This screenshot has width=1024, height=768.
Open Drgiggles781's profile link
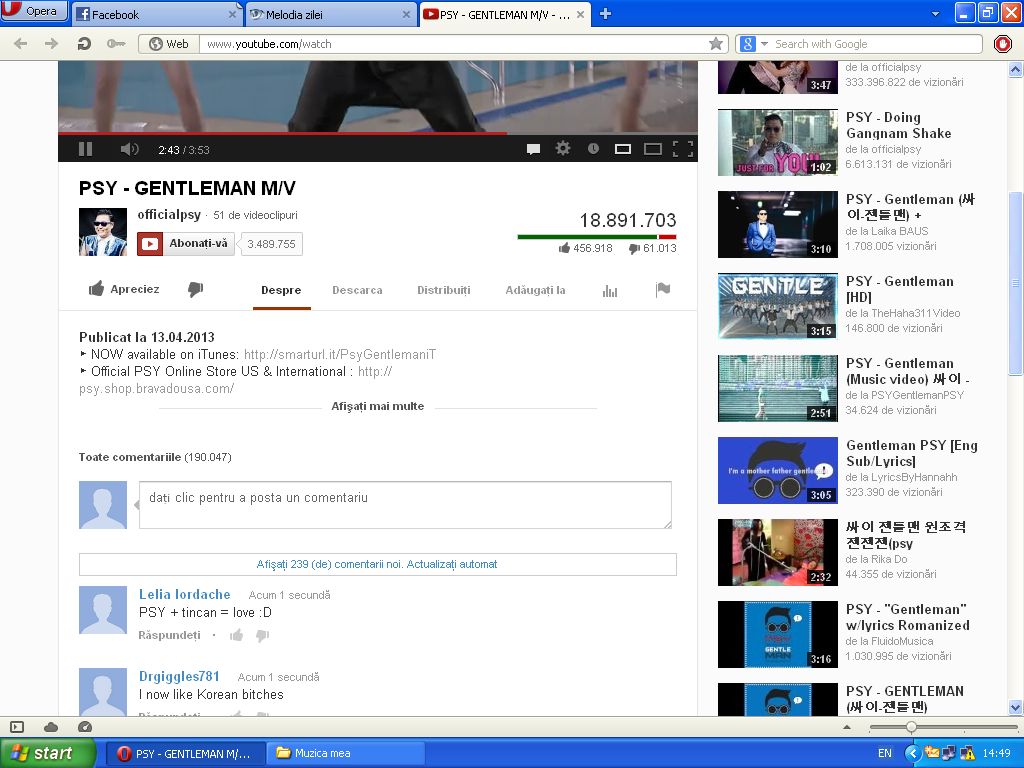click(x=179, y=677)
